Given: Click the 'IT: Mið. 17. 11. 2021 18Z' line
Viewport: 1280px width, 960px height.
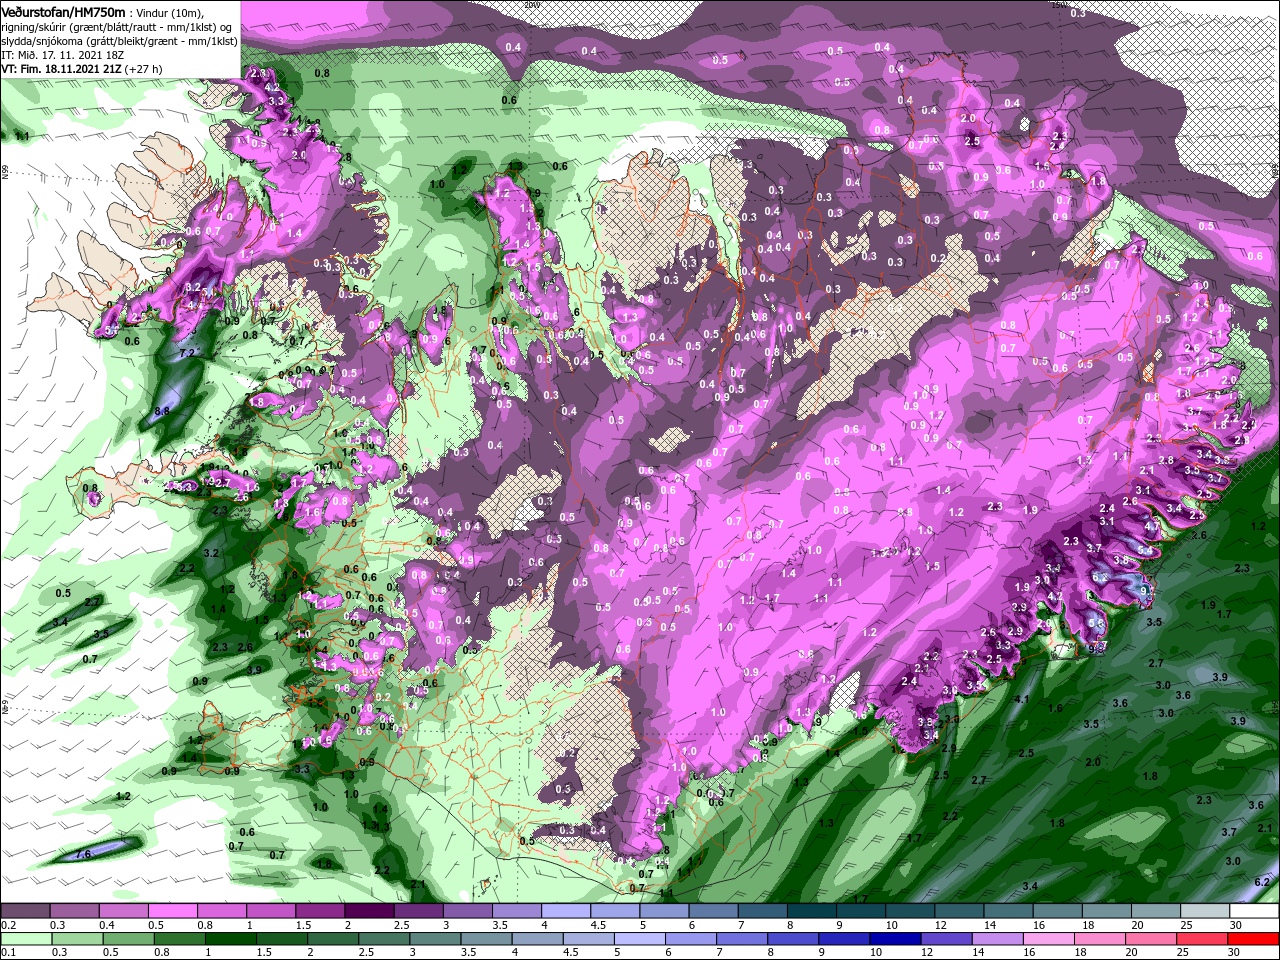Looking at the screenshot, I should pyautogui.click(x=63, y=55).
